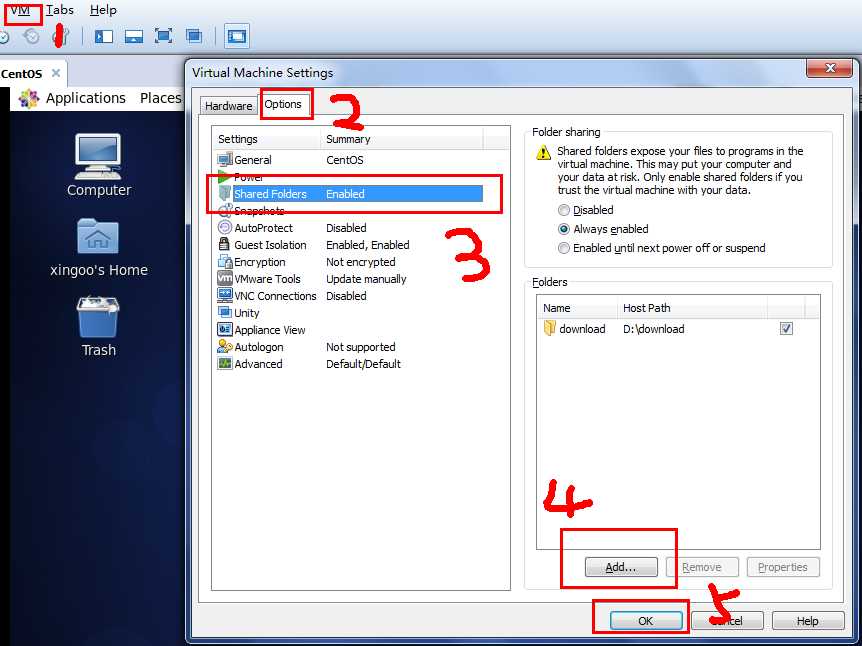Switch to the Hardware tab
The width and height of the screenshot is (862, 646).
(228, 106)
